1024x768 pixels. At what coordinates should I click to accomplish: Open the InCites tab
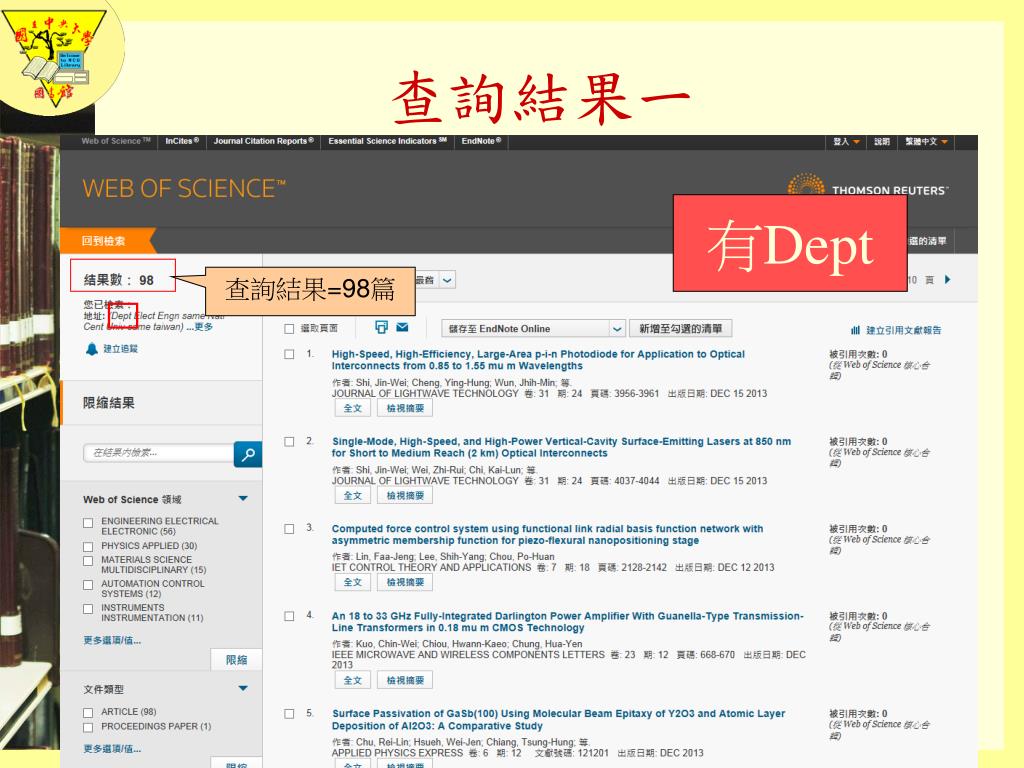point(182,141)
